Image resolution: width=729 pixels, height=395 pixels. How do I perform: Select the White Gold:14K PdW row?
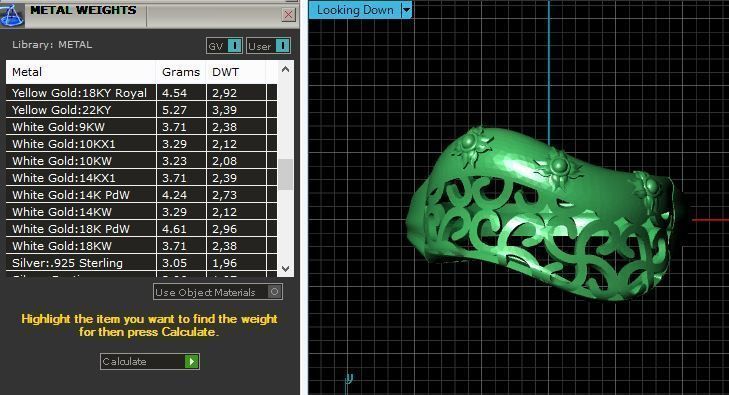[141, 195]
